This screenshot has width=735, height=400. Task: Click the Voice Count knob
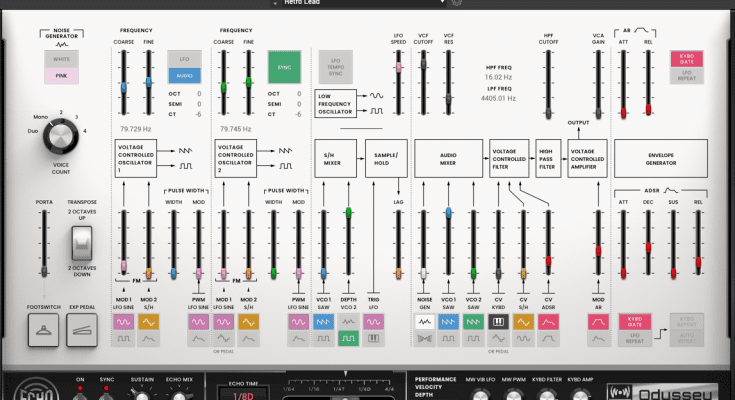click(x=61, y=135)
